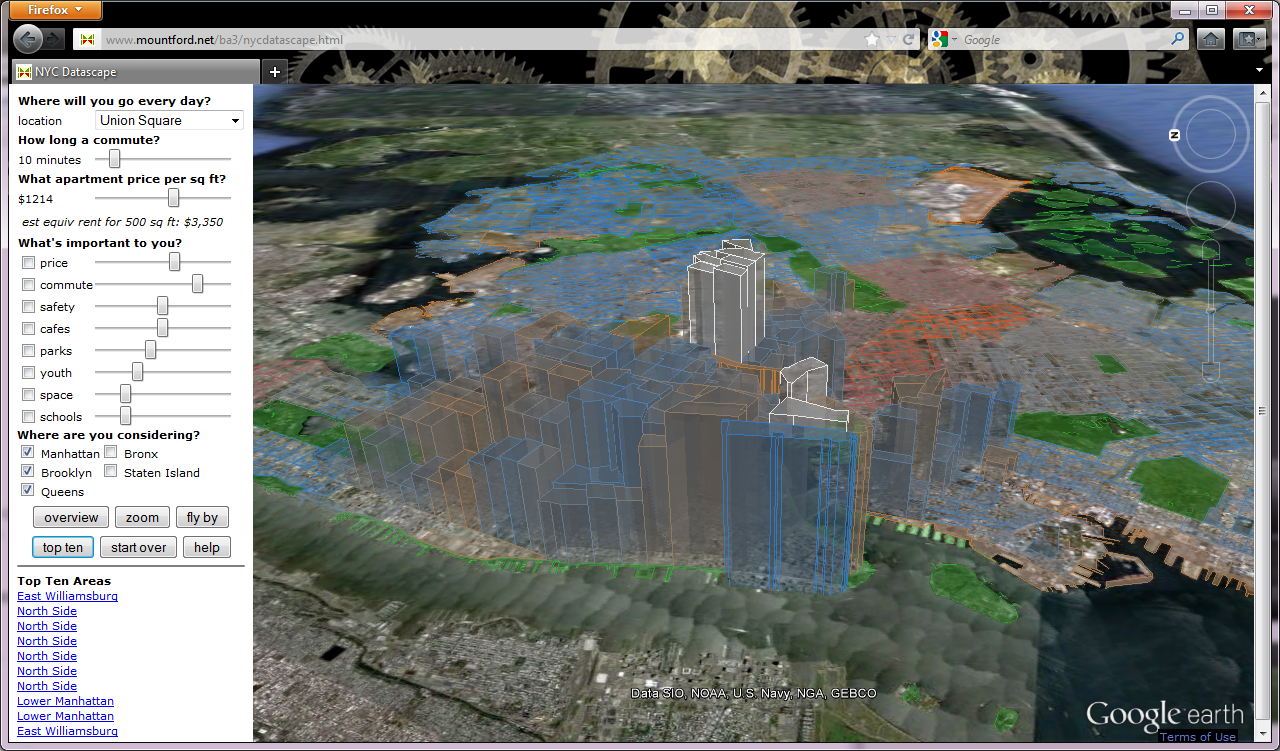The image size is (1280, 751).
Task: Uncheck the Manhattan borough
Action: [x=28, y=453]
